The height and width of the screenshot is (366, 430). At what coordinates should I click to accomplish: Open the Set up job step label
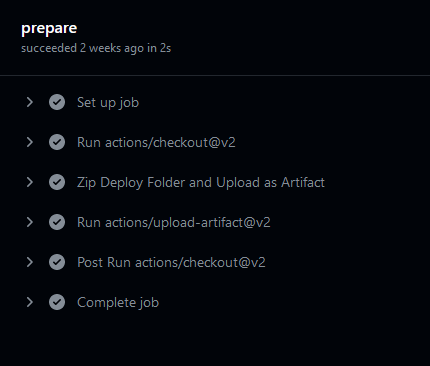(x=108, y=103)
